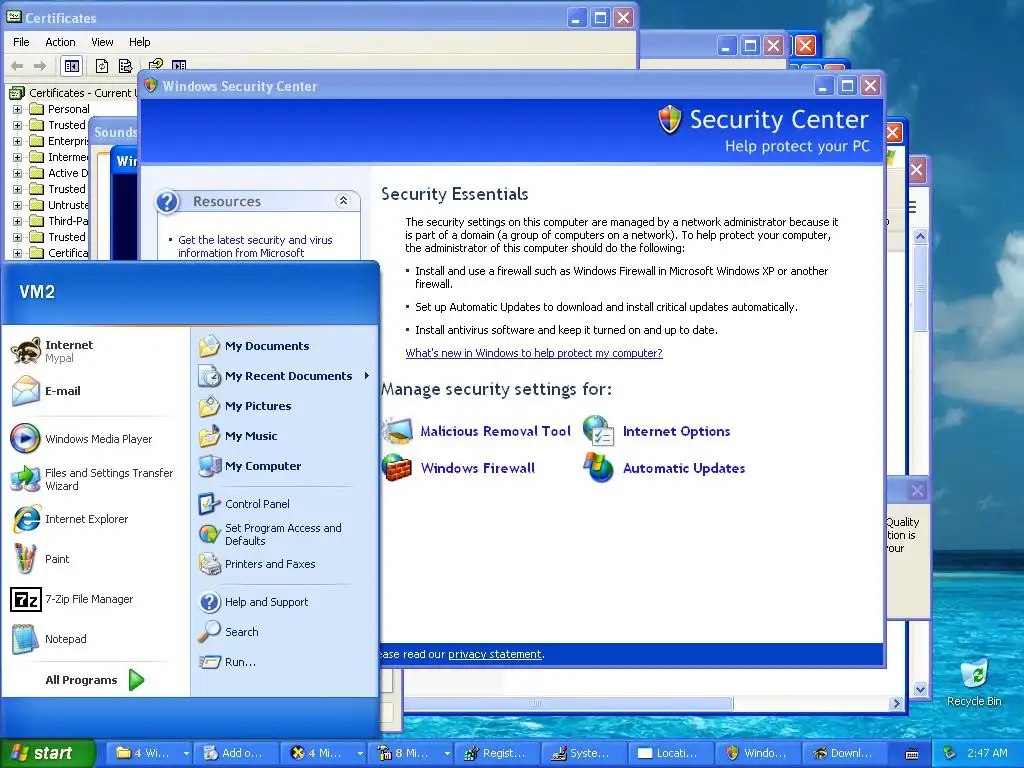Click scroll down arrow in background window

click(920, 689)
